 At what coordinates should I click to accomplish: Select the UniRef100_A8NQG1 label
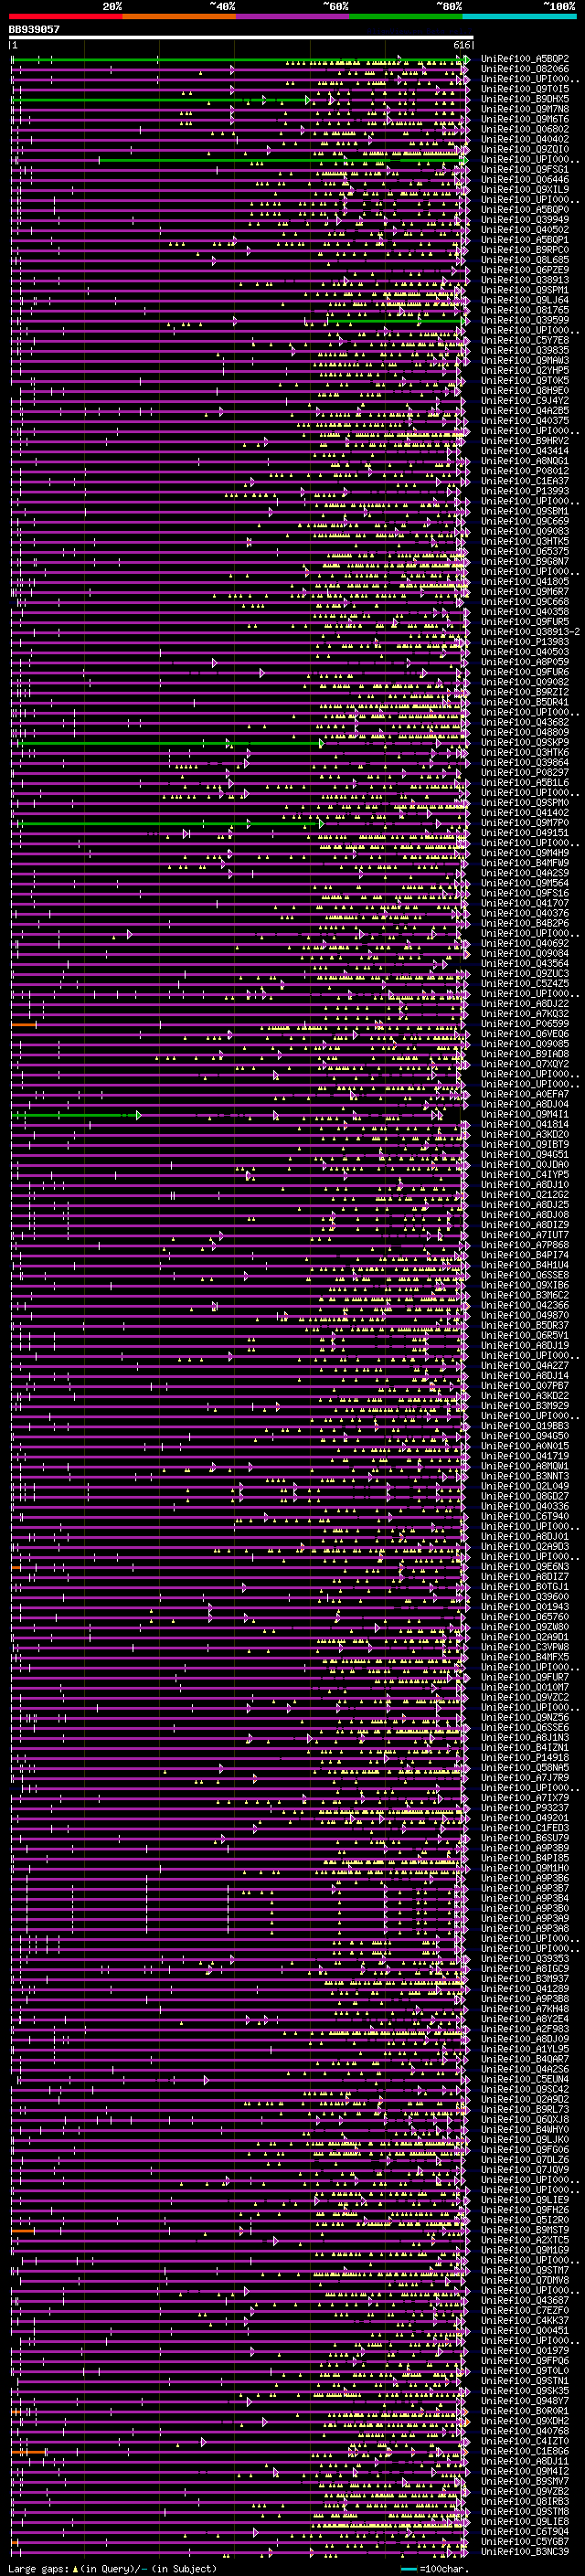tap(525, 461)
